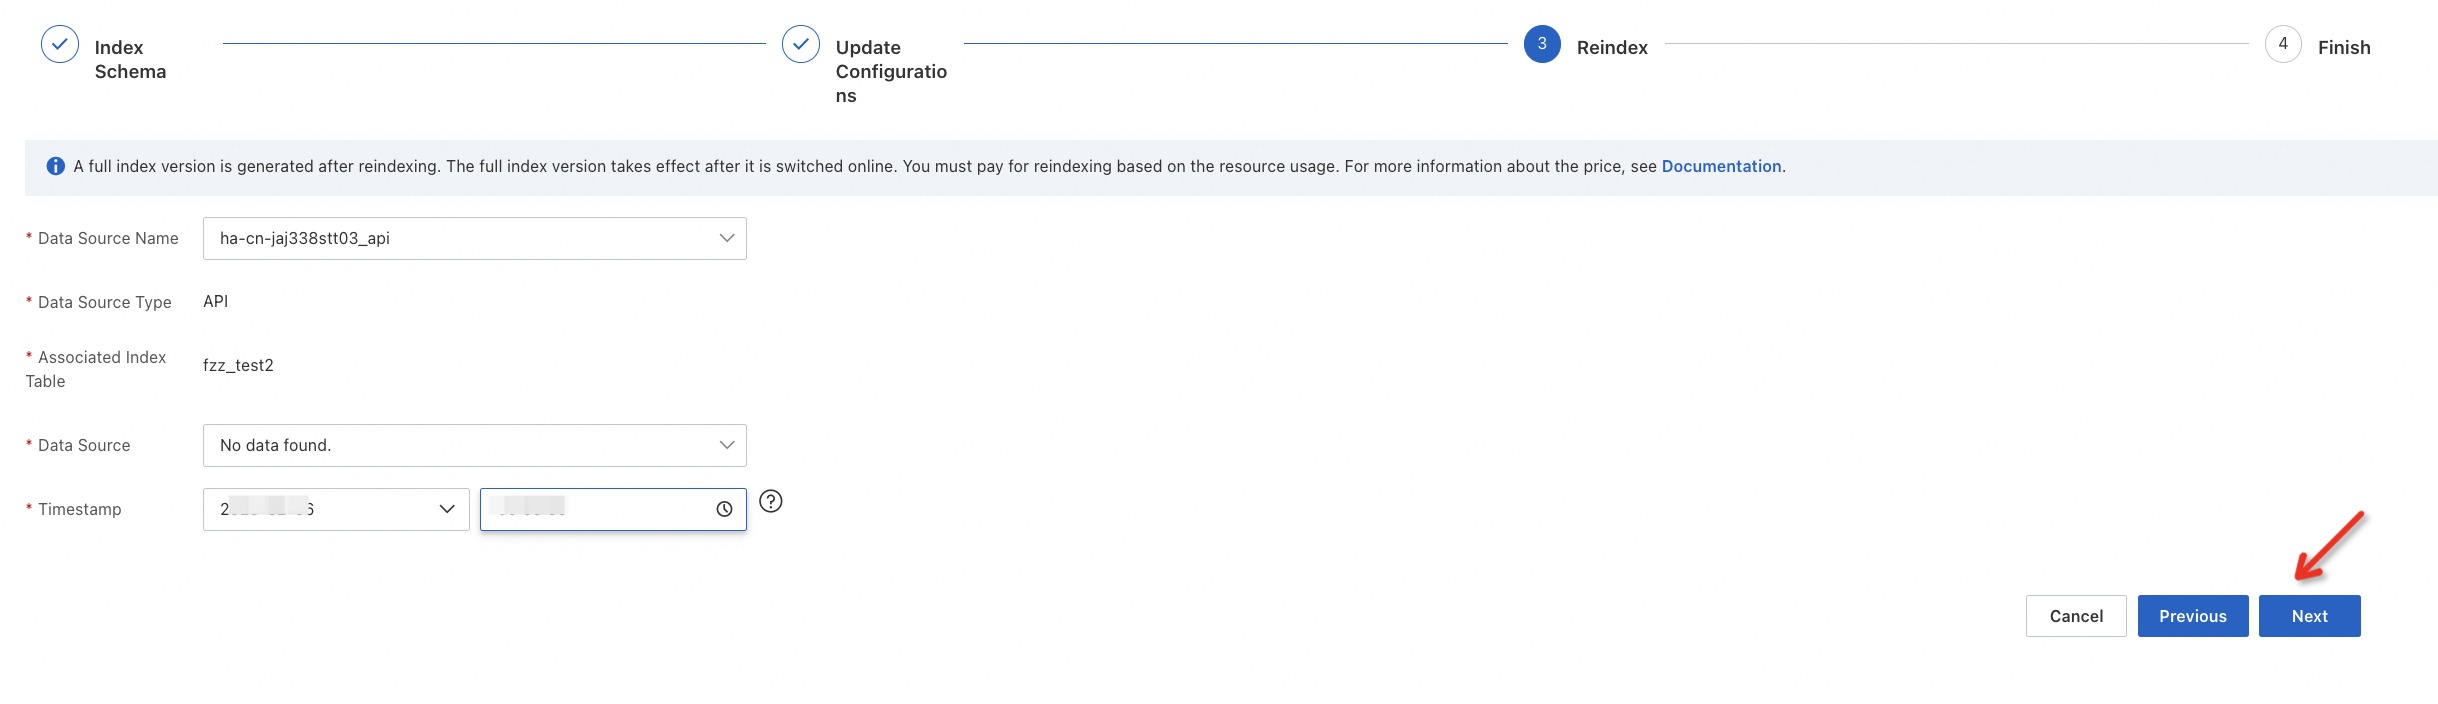Click the clock icon in the time field

(x=724, y=509)
